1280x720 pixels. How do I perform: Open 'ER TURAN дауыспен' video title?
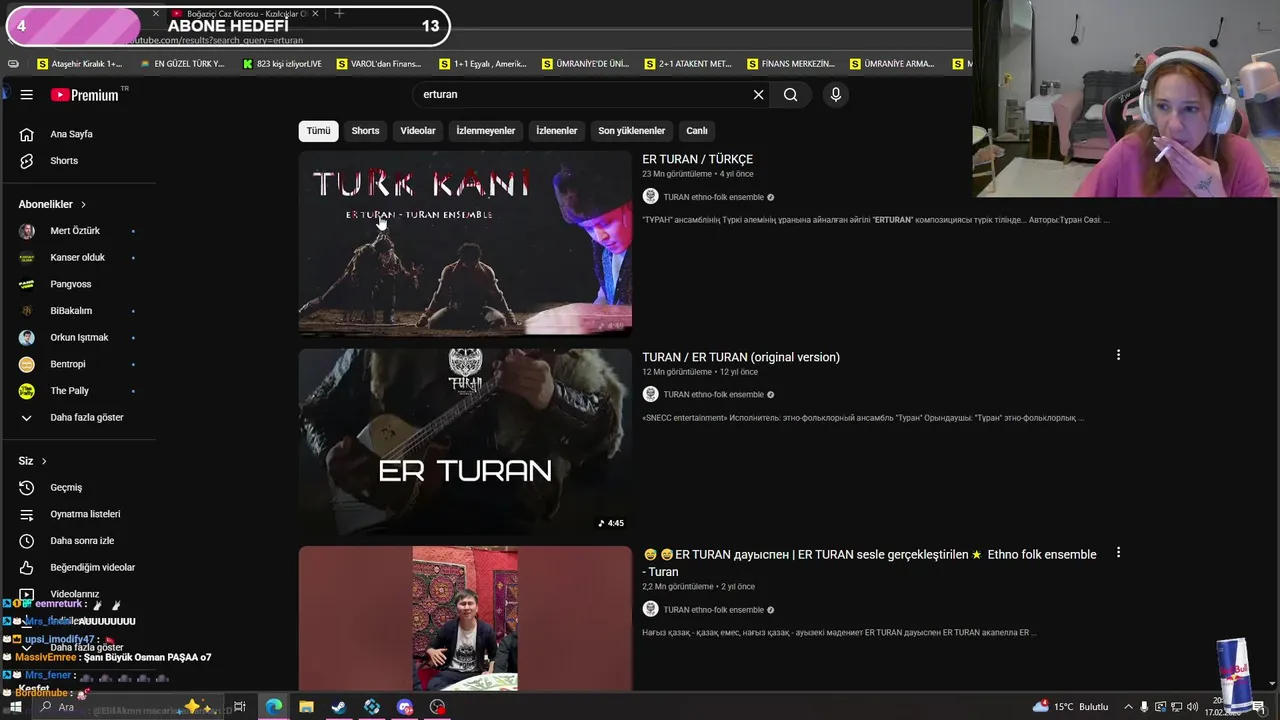pyautogui.click(x=869, y=563)
